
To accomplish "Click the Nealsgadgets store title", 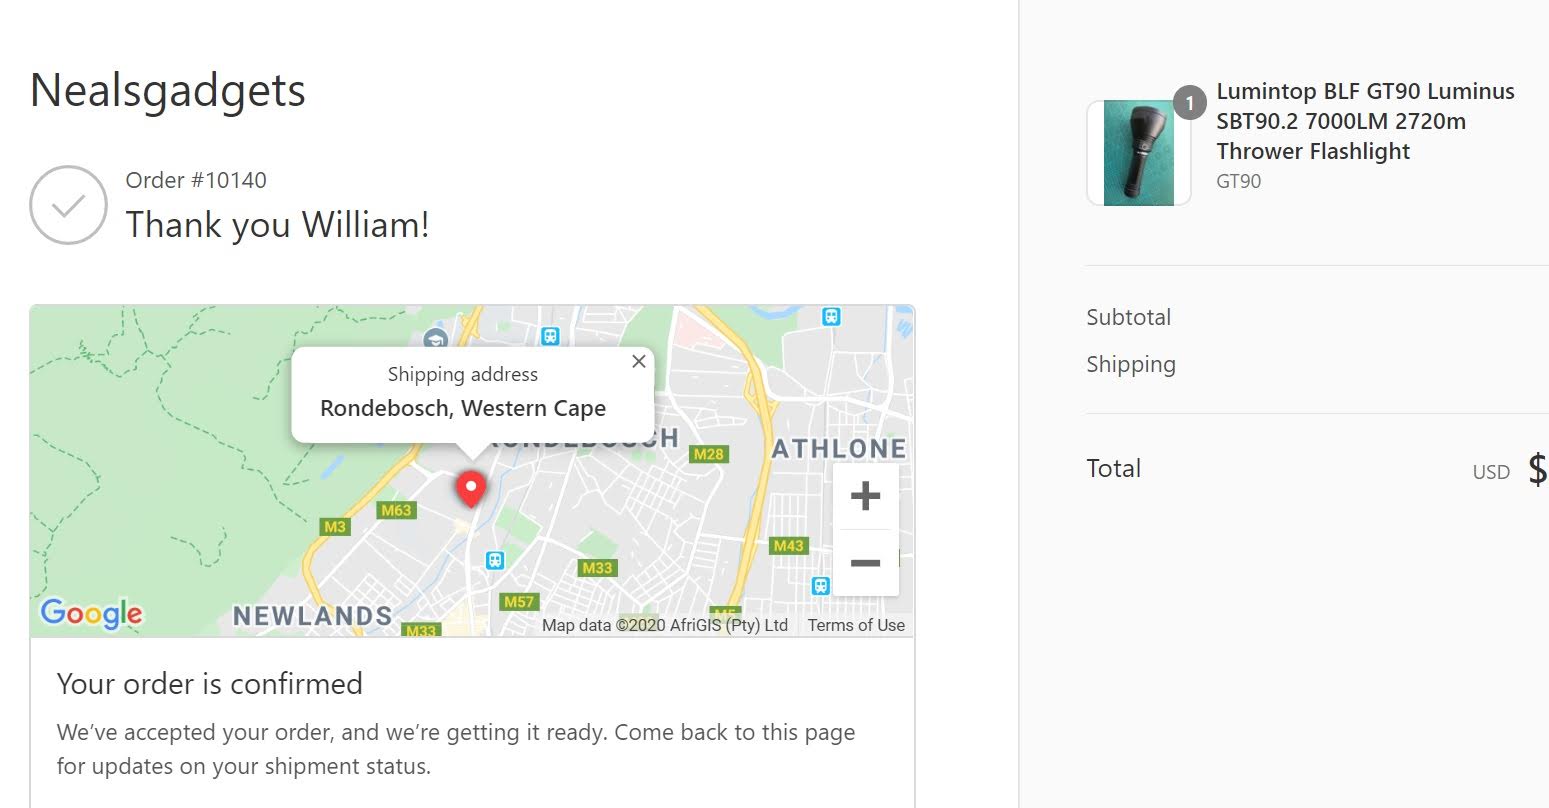I will pos(168,91).
